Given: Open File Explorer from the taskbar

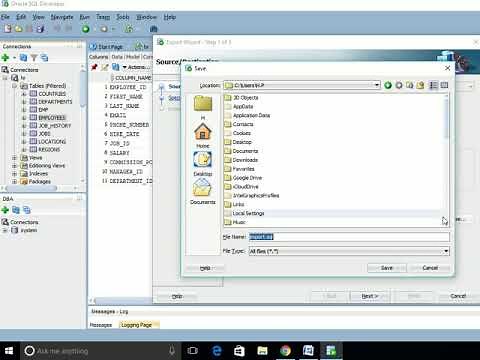Looking at the screenshot, I should (x=262, y=351).
